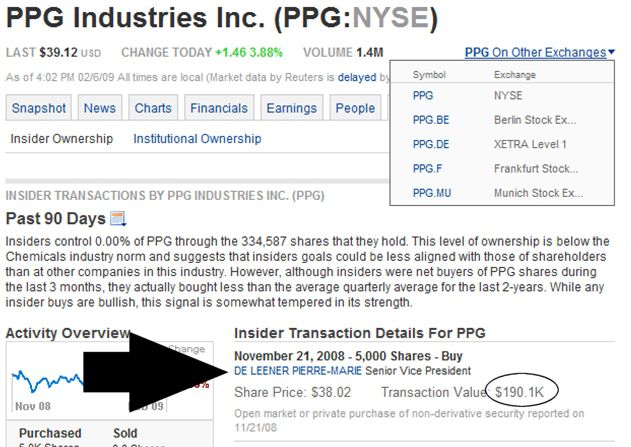Image resolution: width=631 pixels, height=447 pixels.
Task: Open the Charts tab
Action: pyautogui.click(x=153, y=108)
